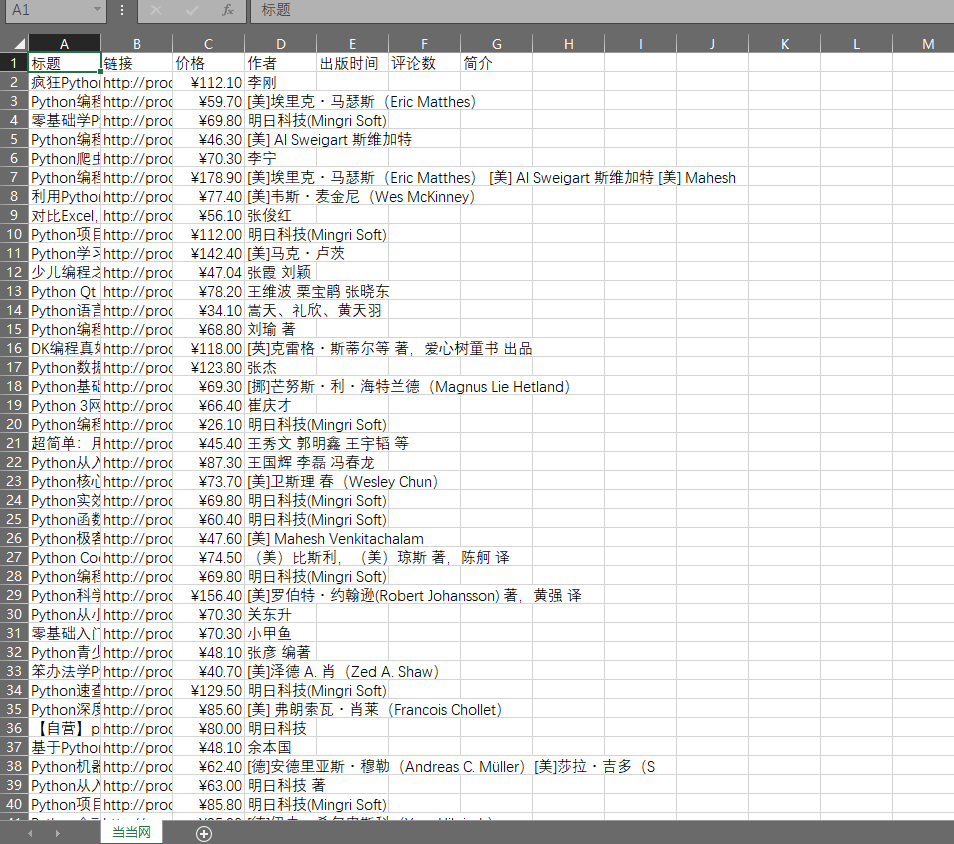Select the cell with Mahesh Venkitachalam
Viewport: 954px width, 844px height.
point(280,538)
